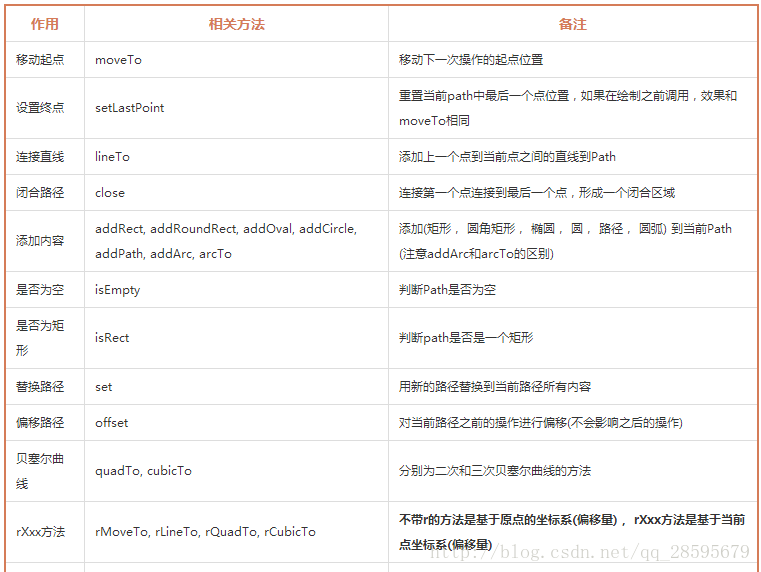
Task: Click the note 用新的路径替换到当前路径所有内容
Action: click(495, 387)
